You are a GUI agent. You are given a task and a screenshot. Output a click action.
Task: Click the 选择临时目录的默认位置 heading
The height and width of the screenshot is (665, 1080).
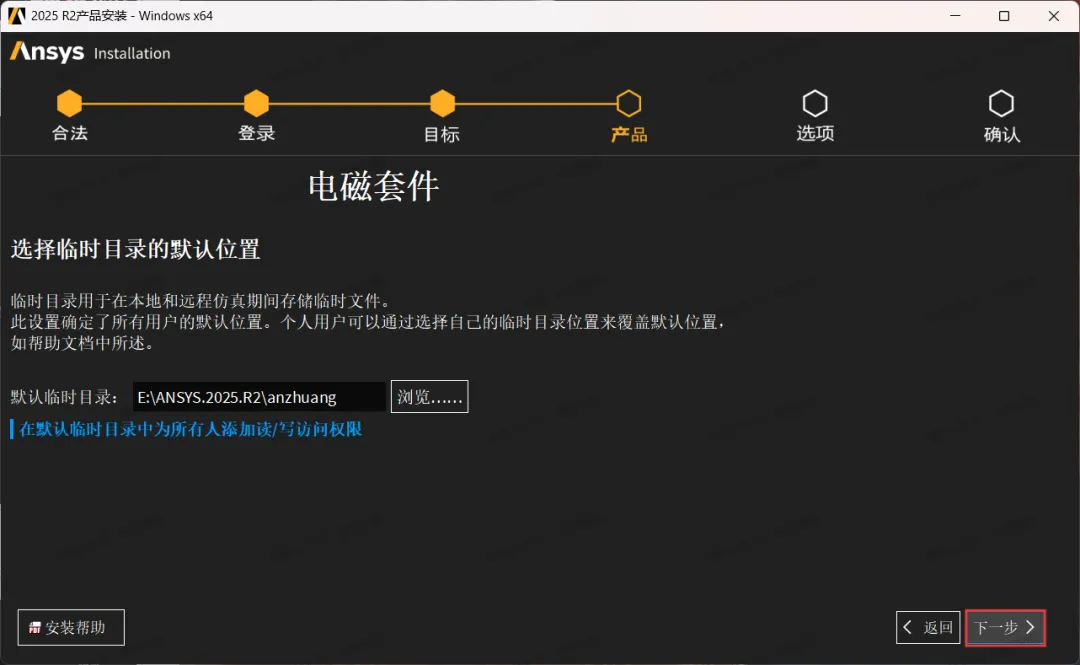136,249
